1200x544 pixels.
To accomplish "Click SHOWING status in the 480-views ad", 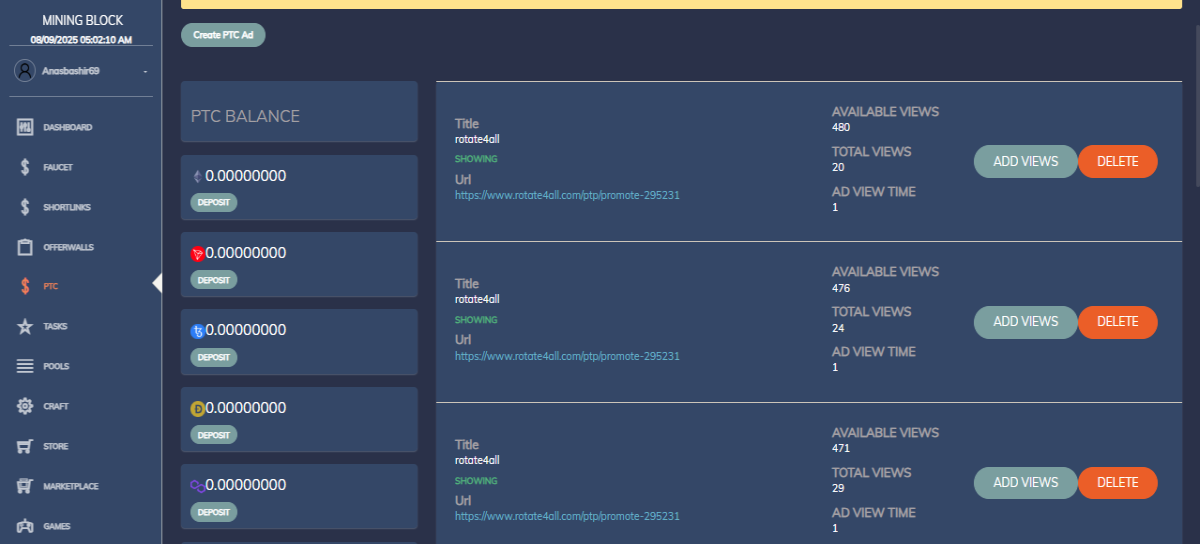I will [476, 159].
